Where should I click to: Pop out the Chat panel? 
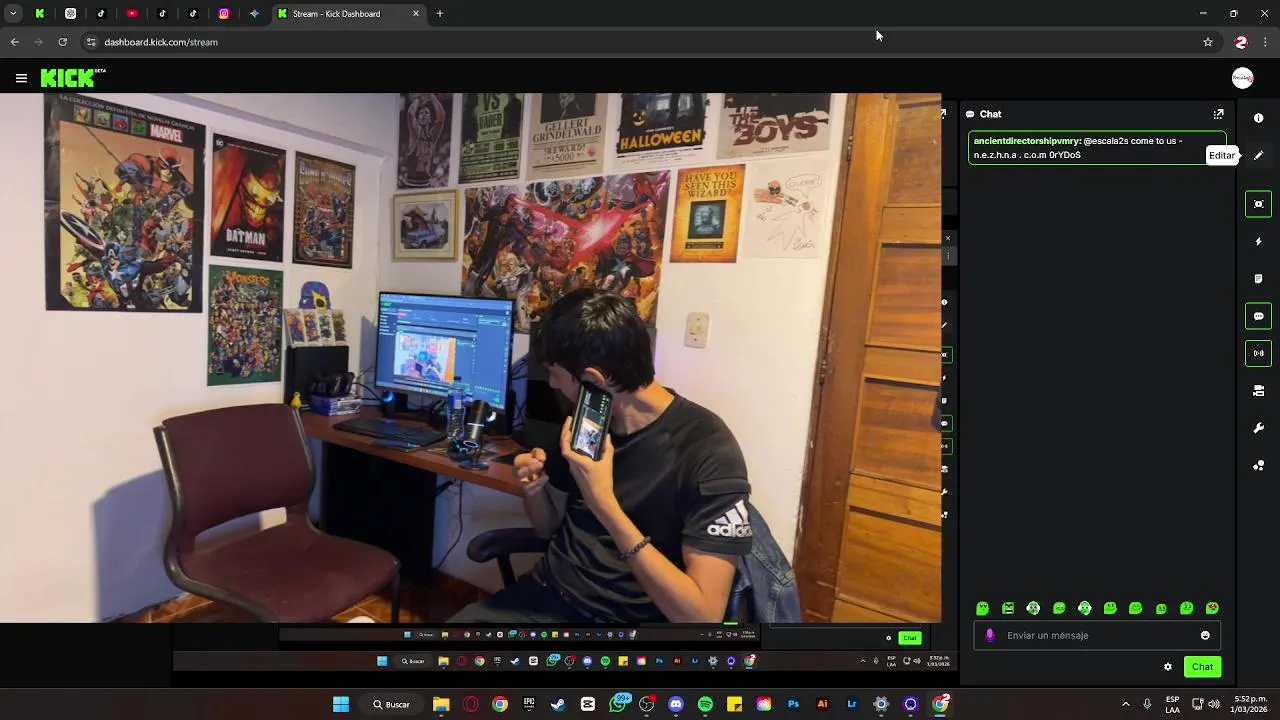pos(1218,114)
